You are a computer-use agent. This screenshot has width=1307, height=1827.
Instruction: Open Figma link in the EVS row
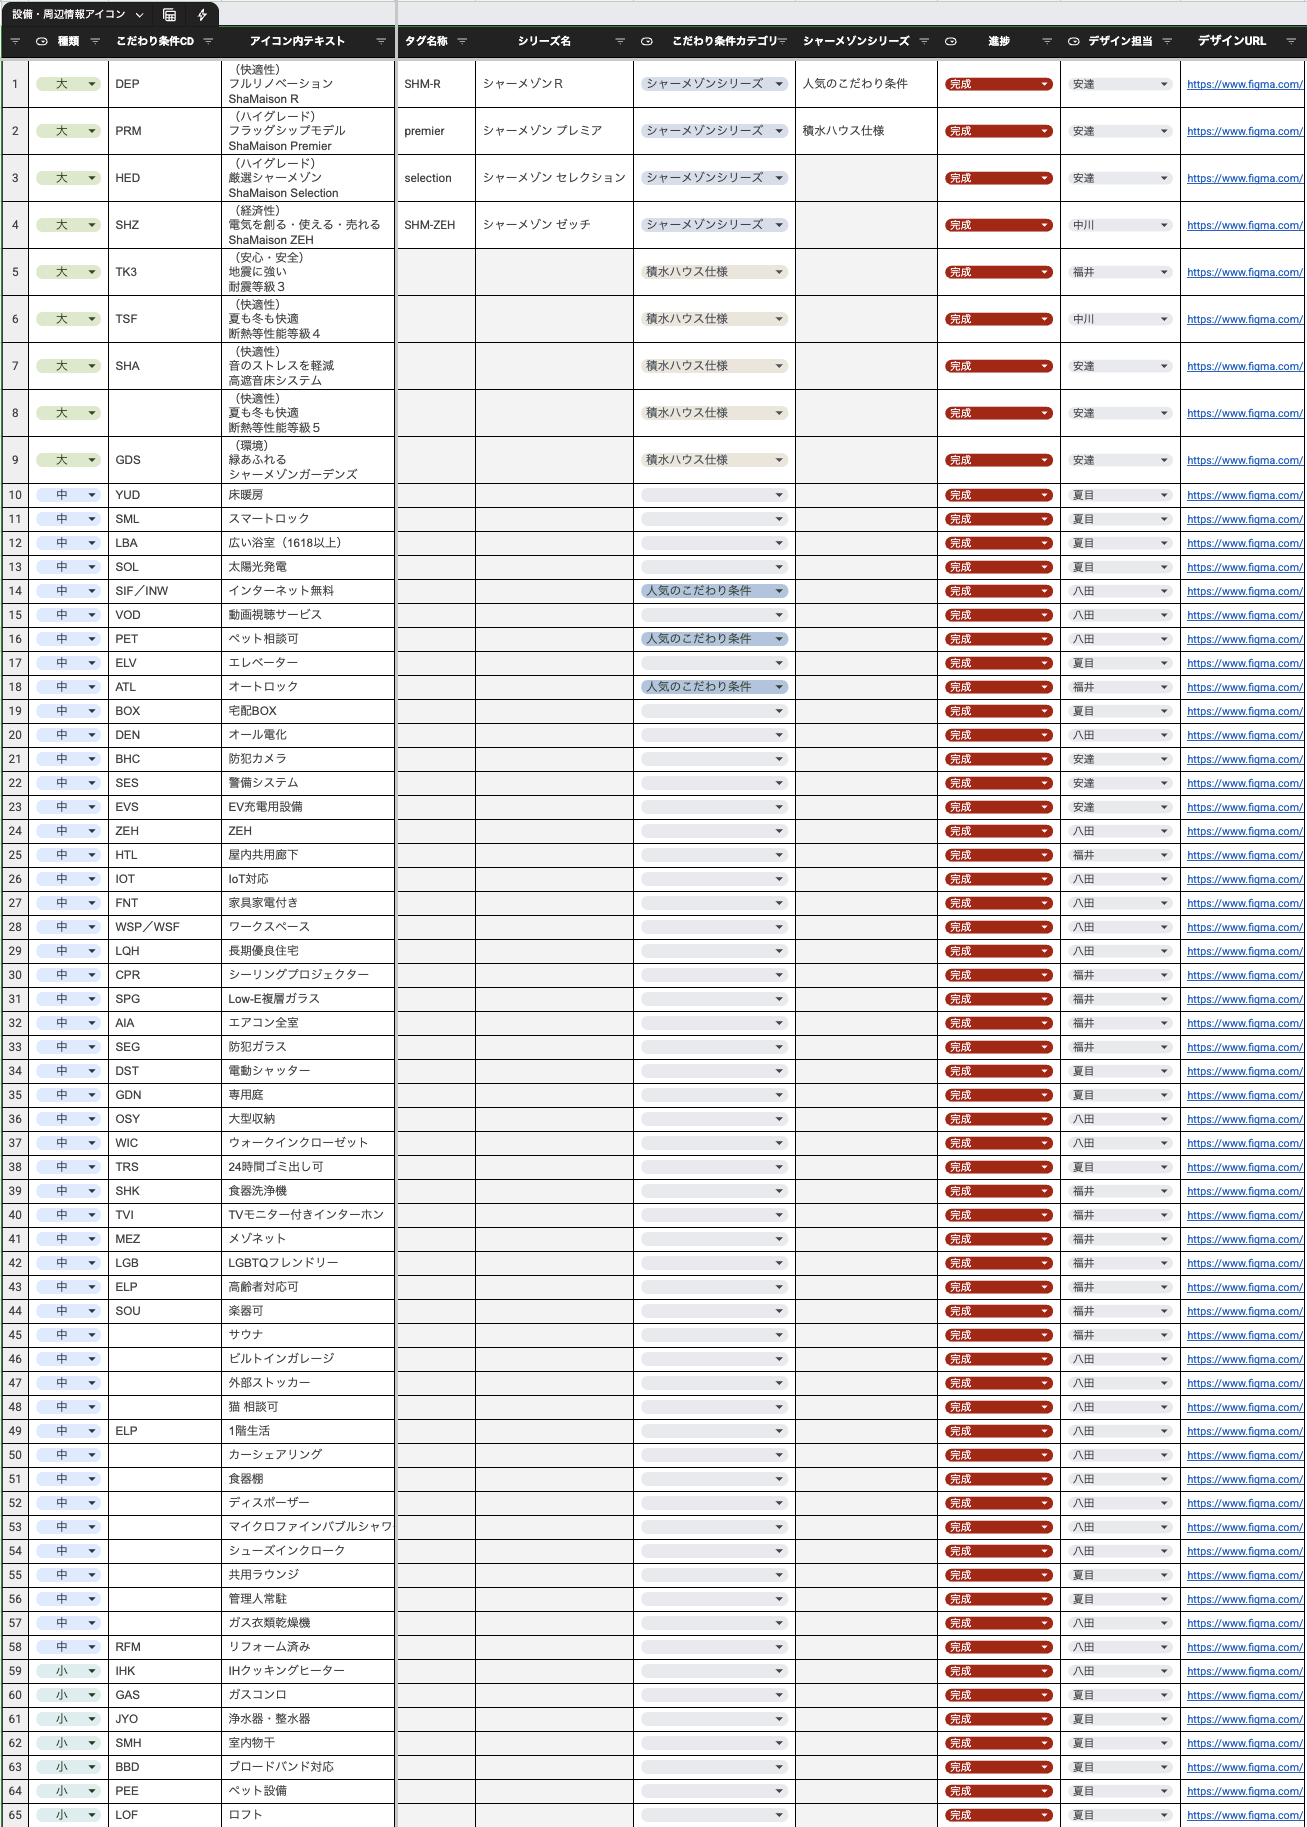pyautogui.click(x=1245, y=807)
